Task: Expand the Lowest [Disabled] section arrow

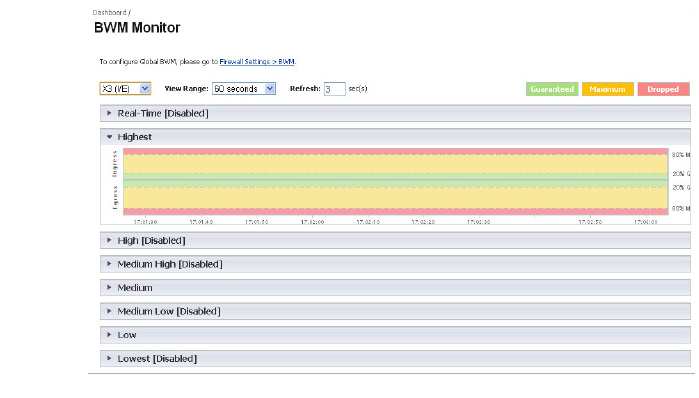Action: click(x=109, y=358)
